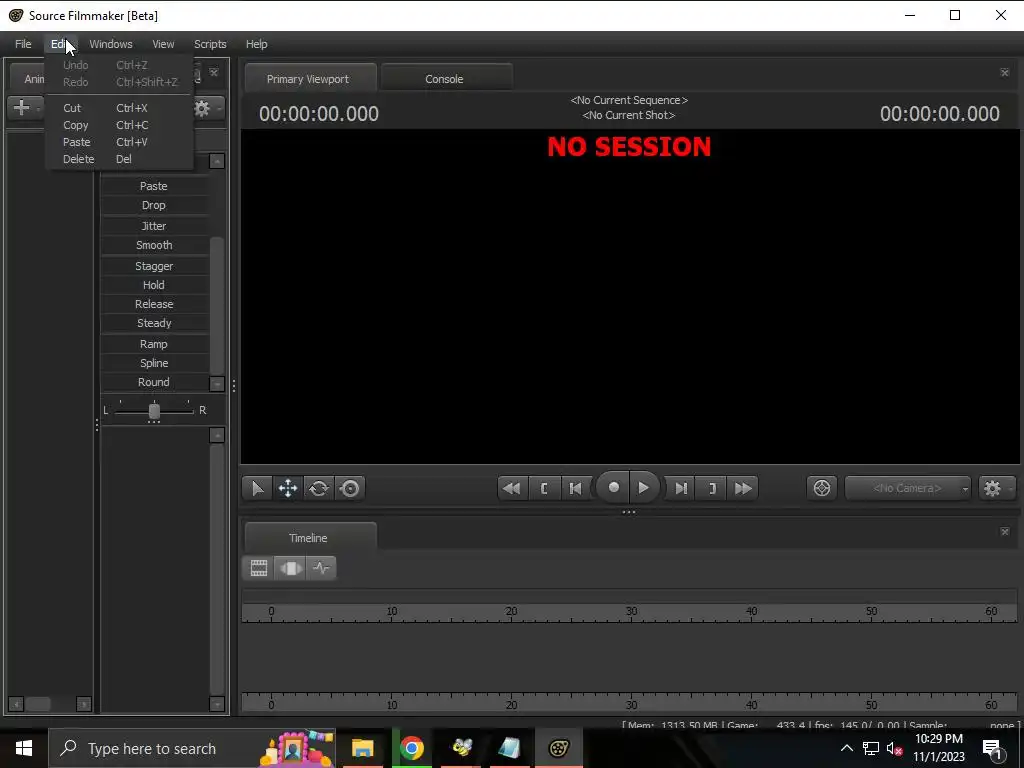Open the No Camera dropdown
The image size is (1024, 768).
point(908,488)
